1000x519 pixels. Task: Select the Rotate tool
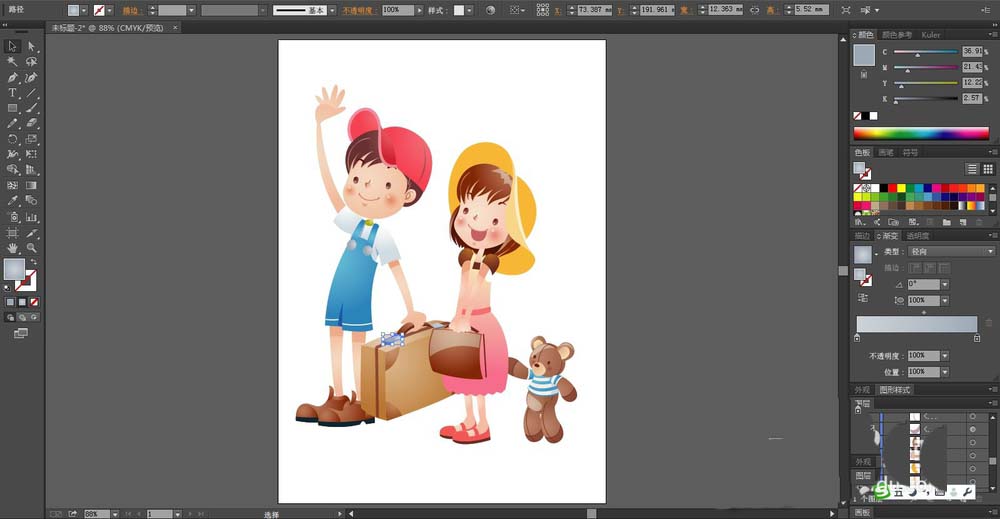click(x=12, y=138)
